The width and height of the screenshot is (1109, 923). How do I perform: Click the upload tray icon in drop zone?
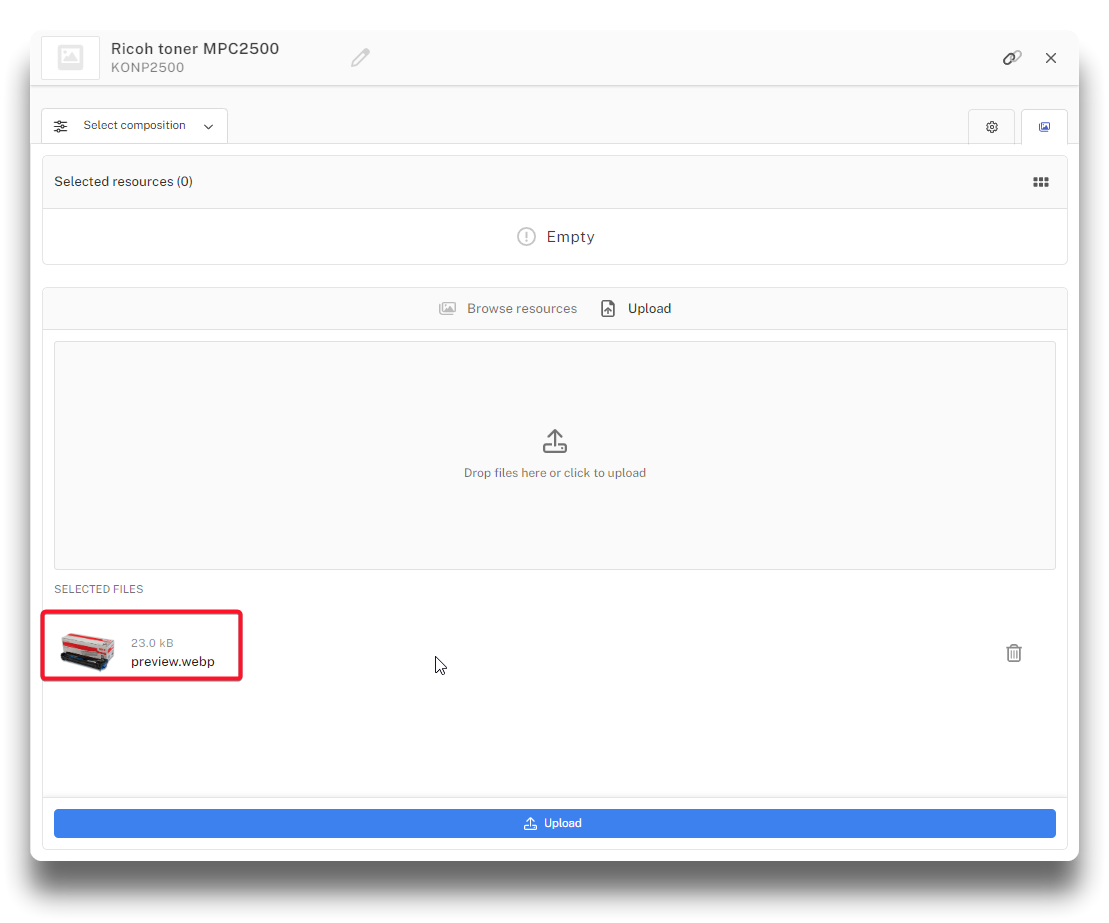pos(555,441)
